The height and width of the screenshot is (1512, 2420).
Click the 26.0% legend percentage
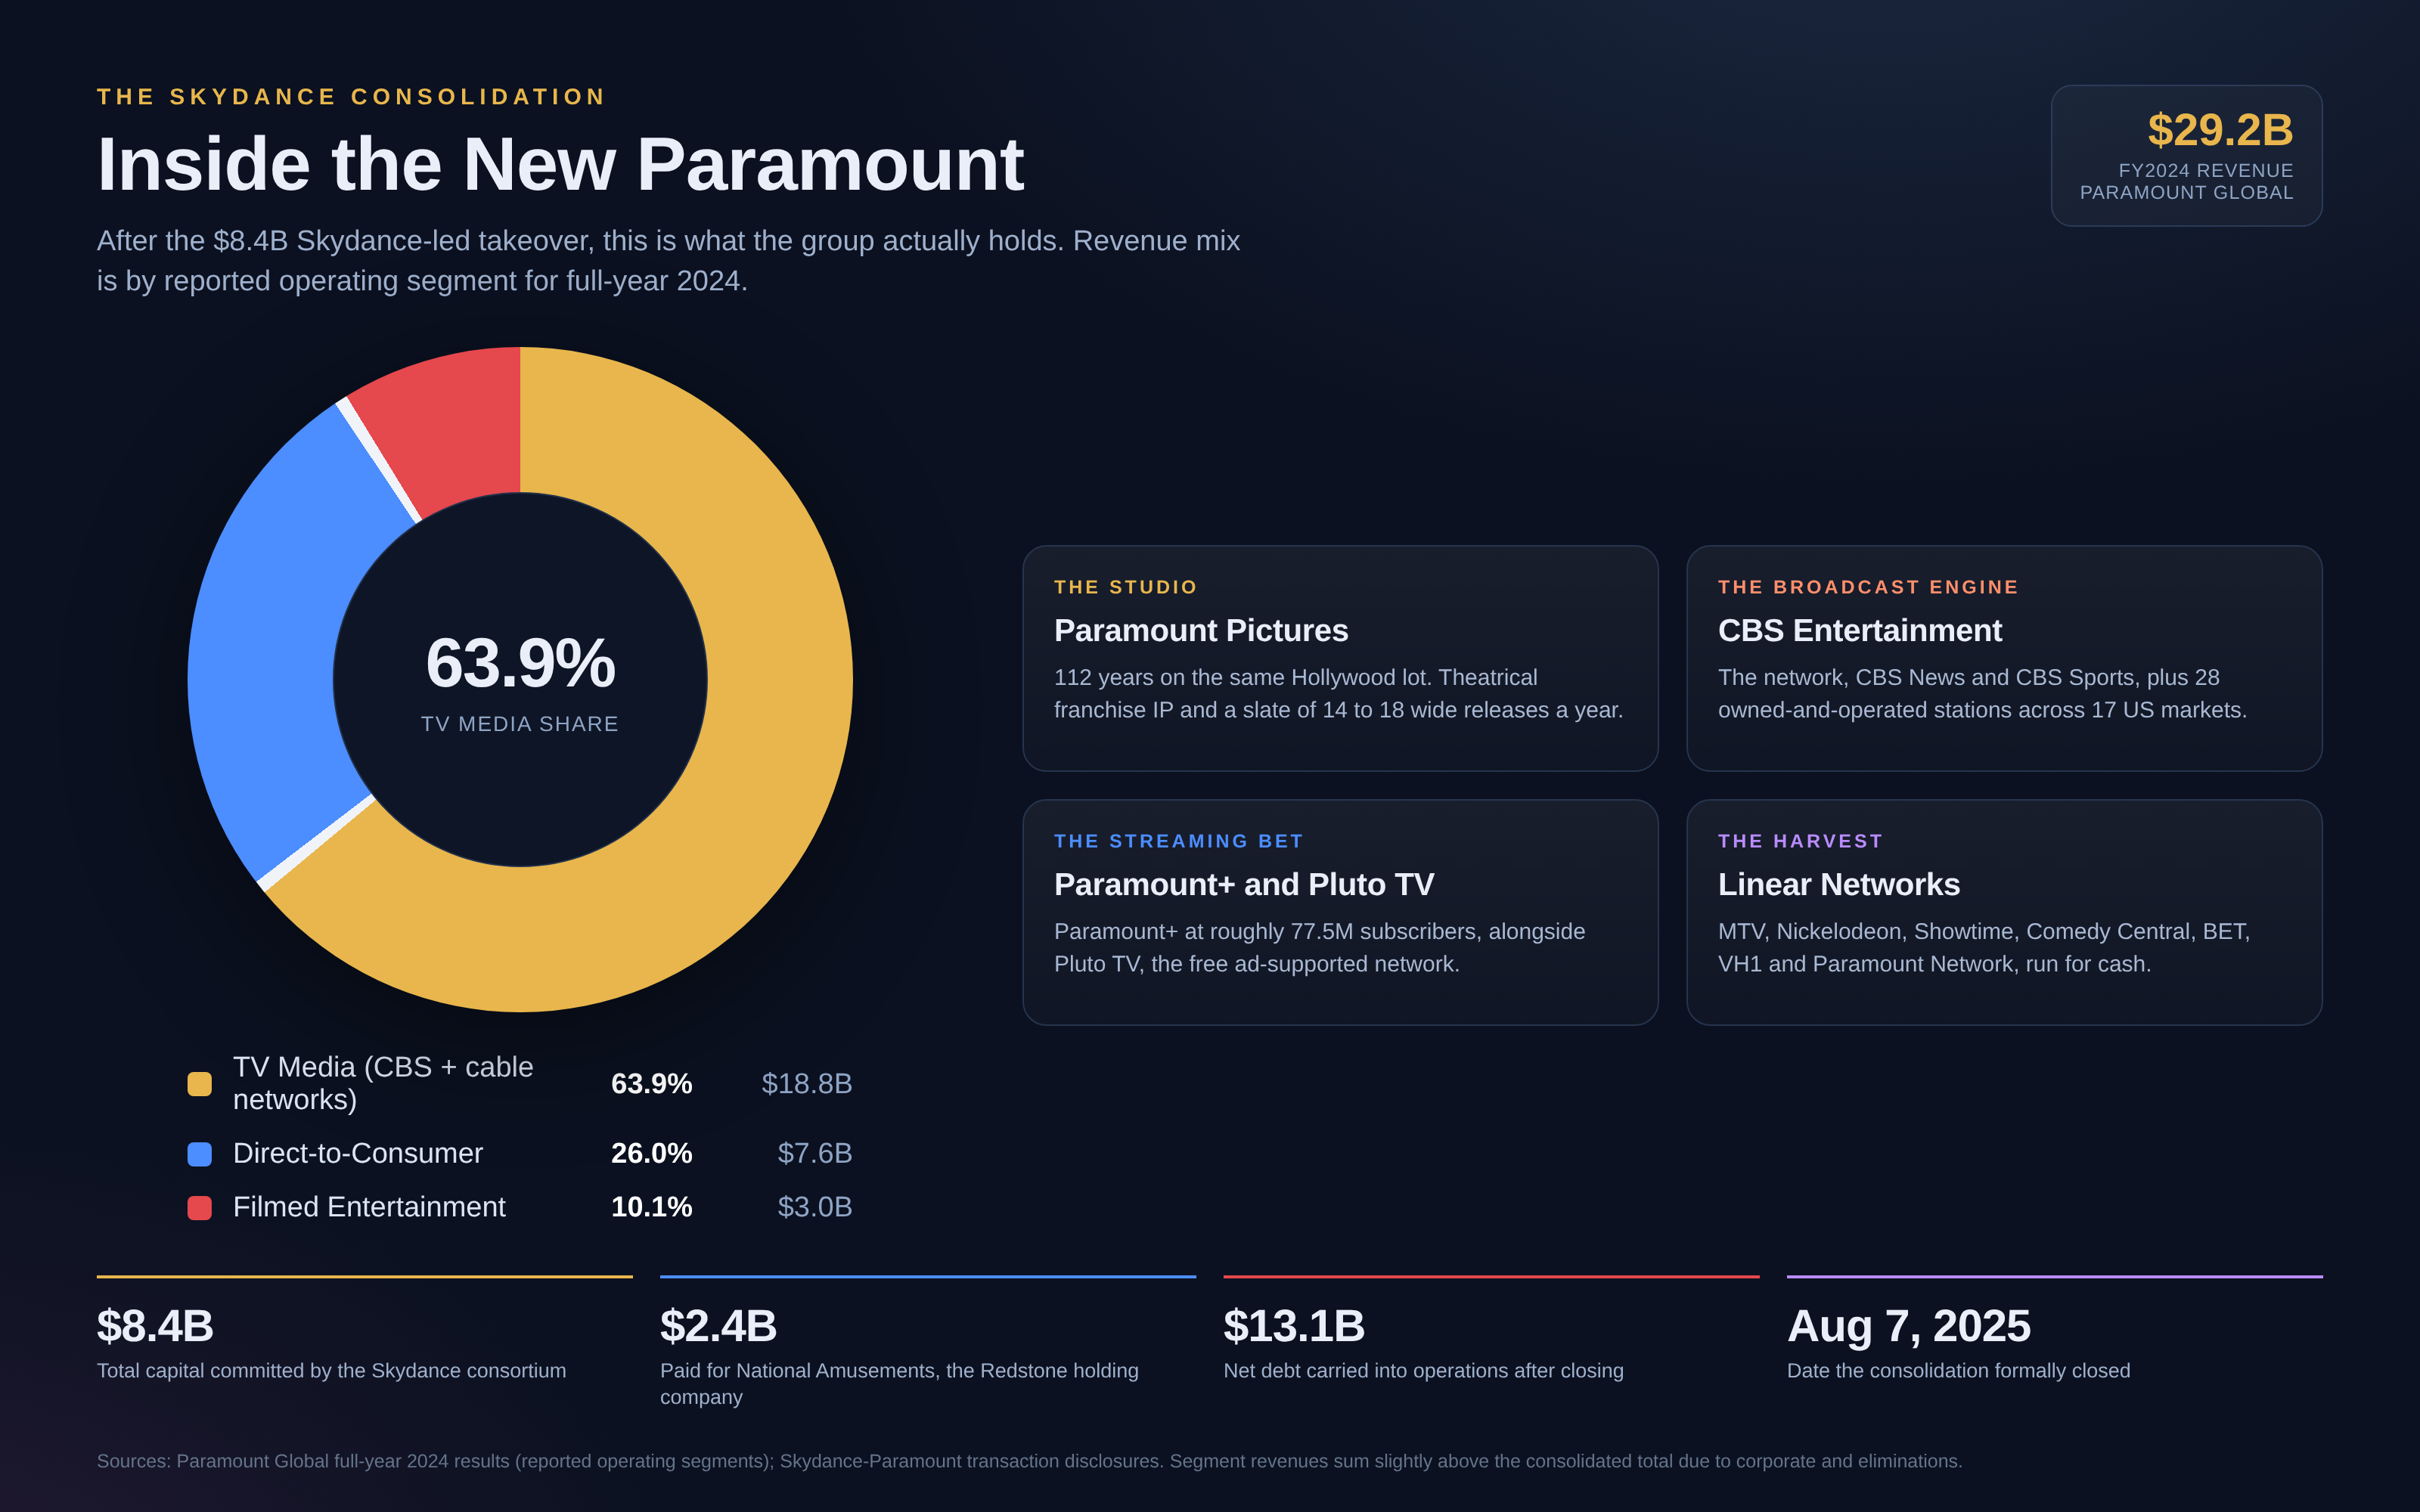coord(651,1154)
